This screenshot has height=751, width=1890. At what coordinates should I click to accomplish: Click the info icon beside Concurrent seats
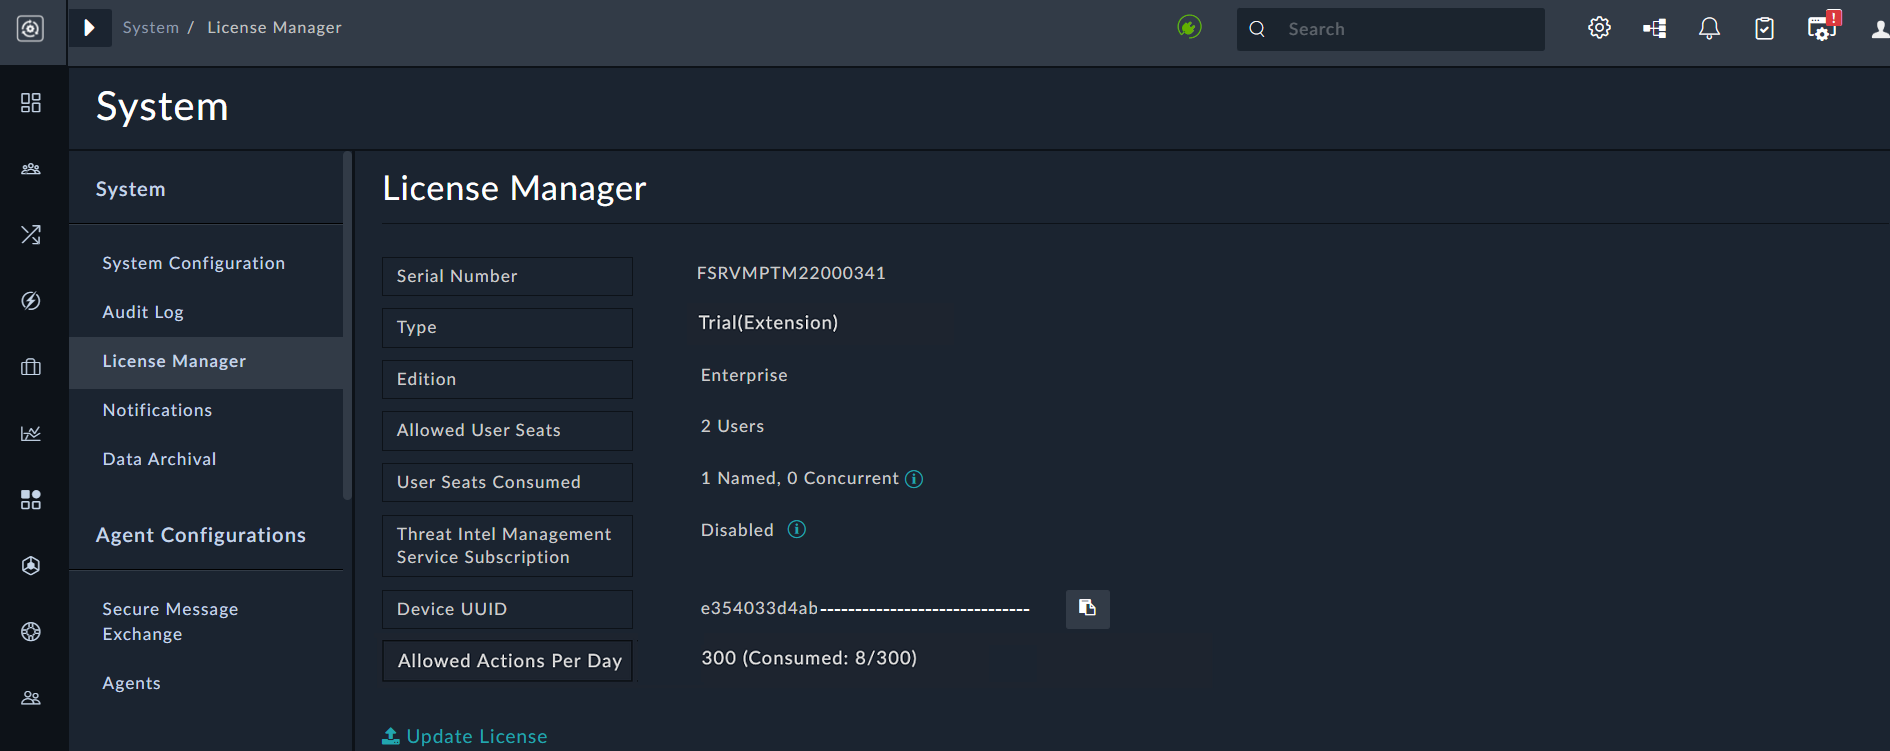[914, 479]
